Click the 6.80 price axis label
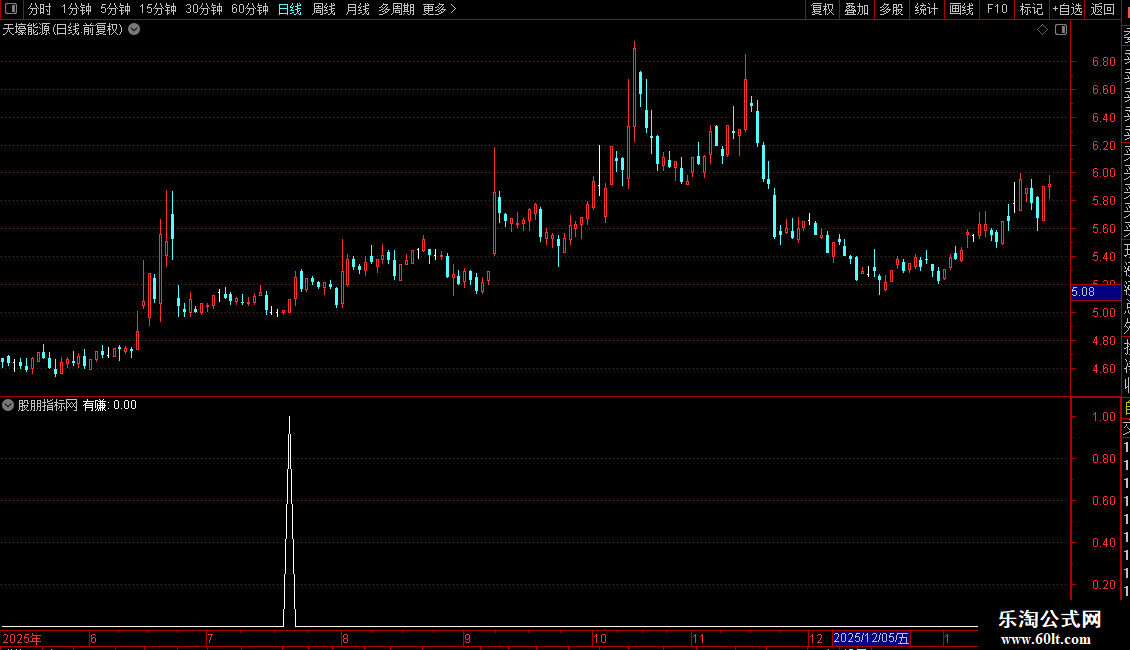The height and width of the screenshot is (650, 1130). click(1103, 62)
